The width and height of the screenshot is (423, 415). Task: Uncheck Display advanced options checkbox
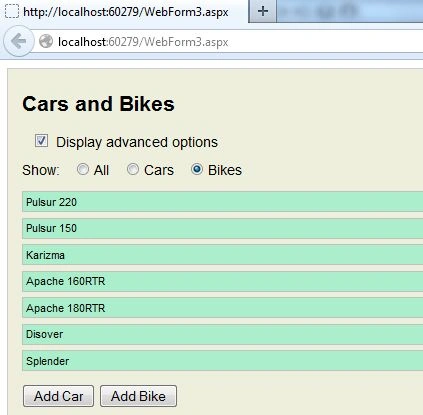click(x=41, y=141)
